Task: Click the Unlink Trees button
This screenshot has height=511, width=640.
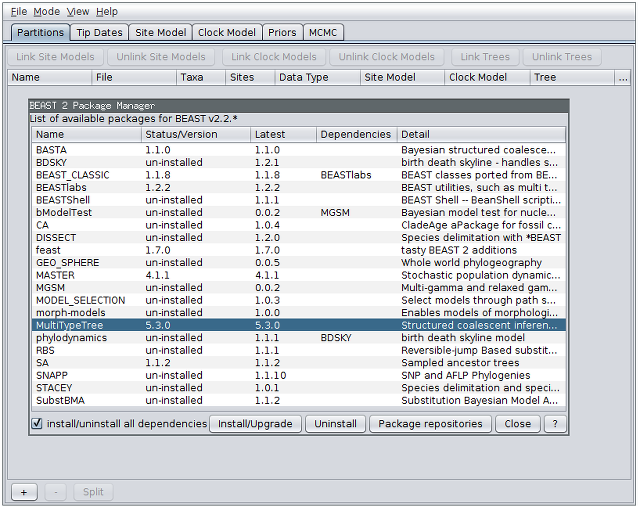Action: click(562, 57)
